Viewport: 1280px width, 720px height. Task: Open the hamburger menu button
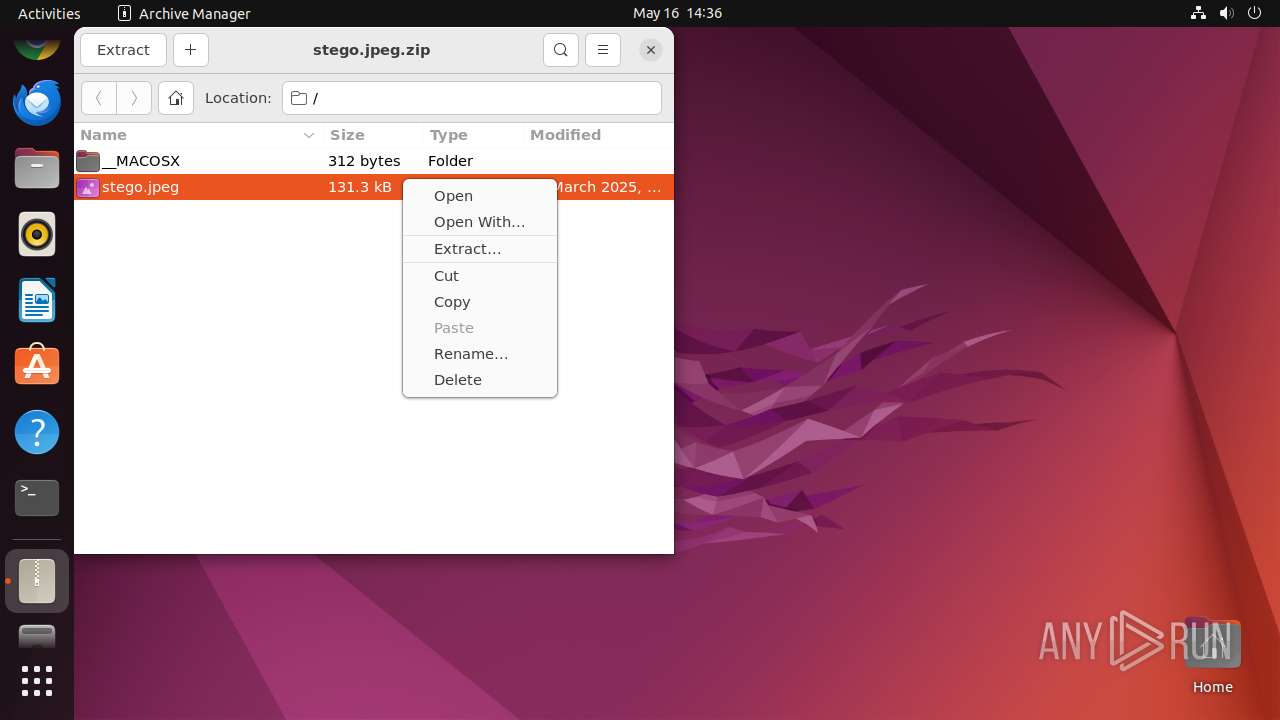point(602,50)
